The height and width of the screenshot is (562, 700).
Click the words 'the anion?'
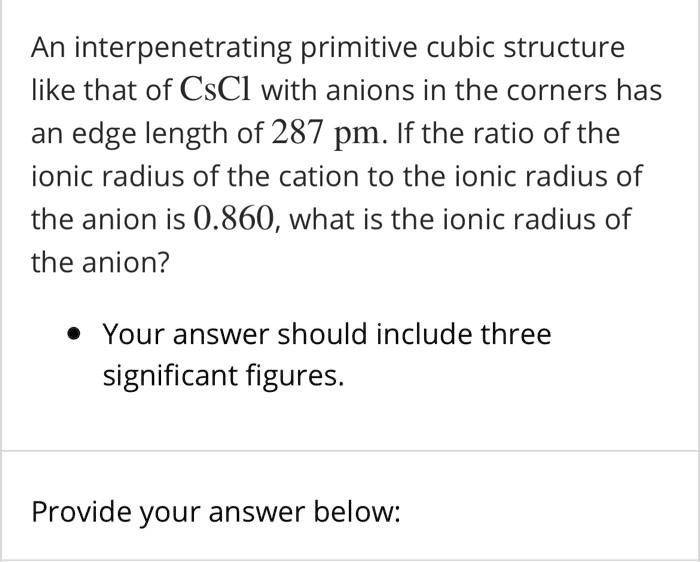pyautogui.click(x=101, y=262)
